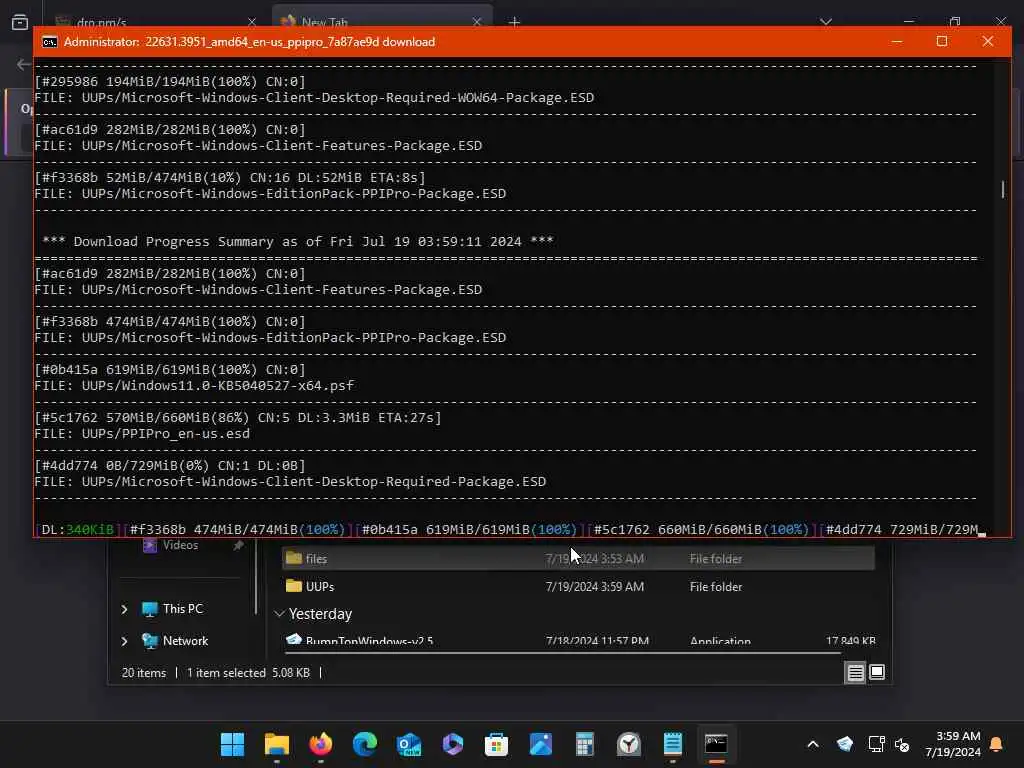Switch Explorer to details view
Image resolution: width=1024 pixels, height=768 pixels.
856,673
